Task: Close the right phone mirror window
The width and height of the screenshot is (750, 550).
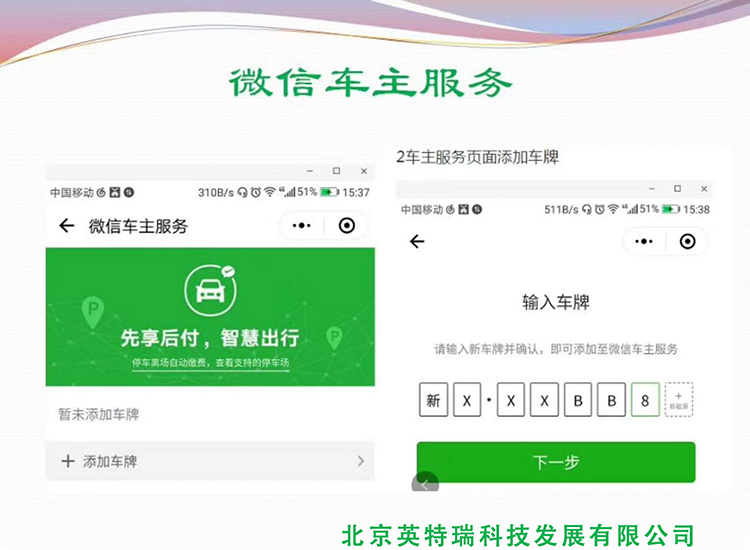Action: (704, 188)
